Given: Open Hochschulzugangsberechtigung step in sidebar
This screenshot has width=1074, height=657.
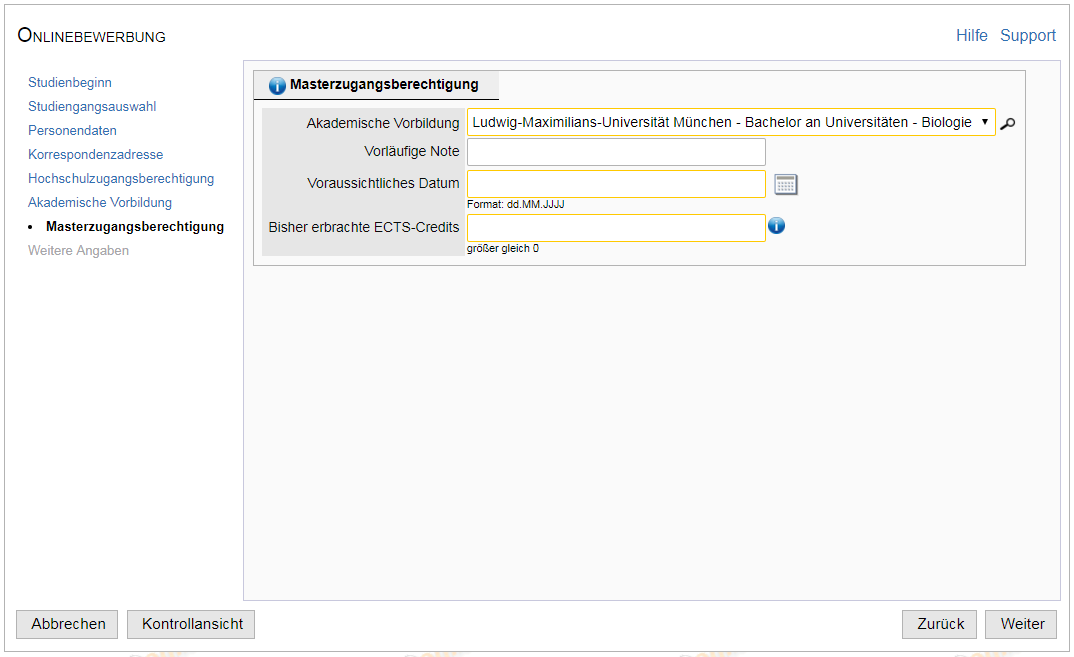Looking at the screenshot, I should tap(121, 179).
